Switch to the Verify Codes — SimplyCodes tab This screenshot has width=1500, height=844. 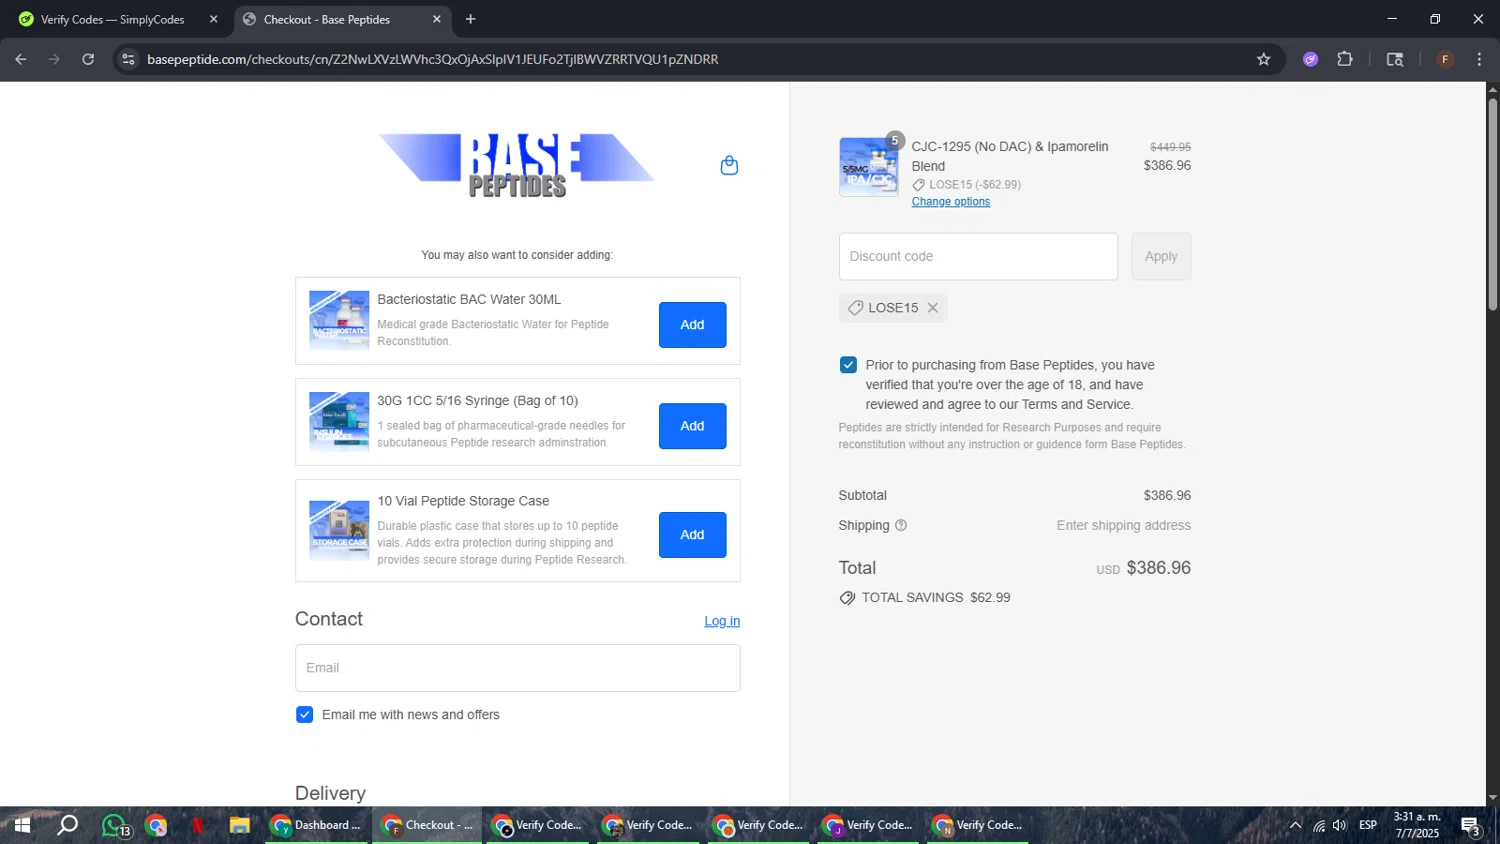pos(113,19)
